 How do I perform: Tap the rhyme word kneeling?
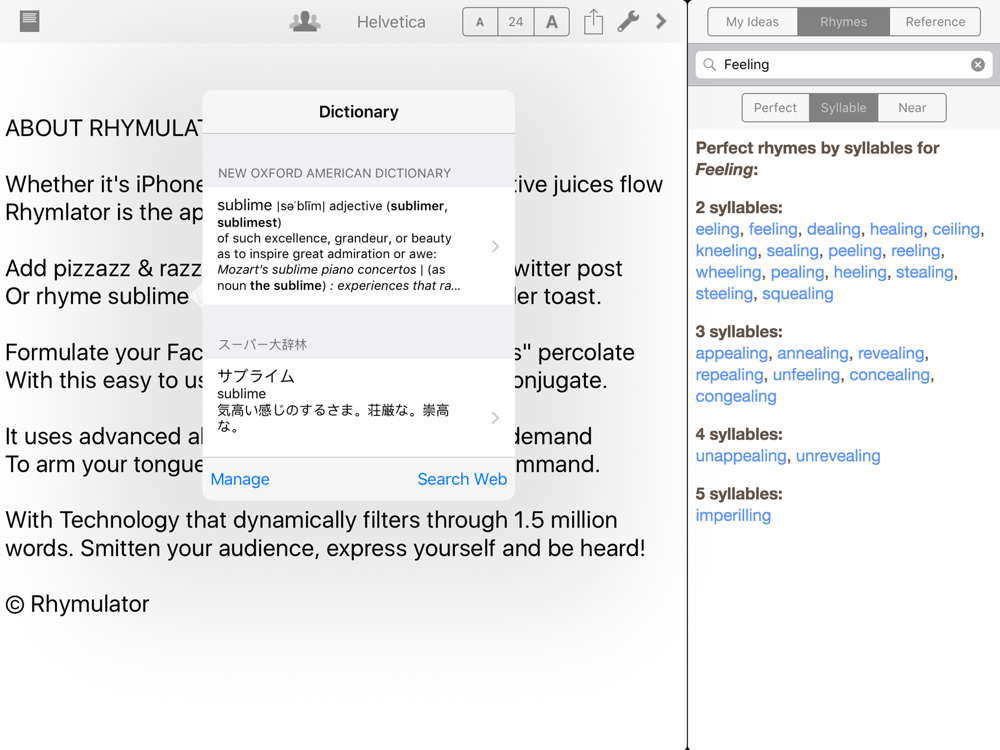[x=726, y=251]
